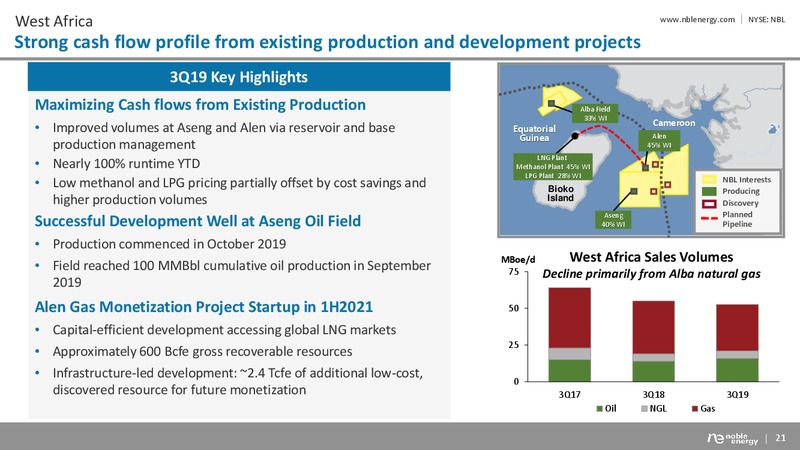800x450 pixels.
Task: Click the Aseng producing marker on the map
Action: [x=634, y=191]
